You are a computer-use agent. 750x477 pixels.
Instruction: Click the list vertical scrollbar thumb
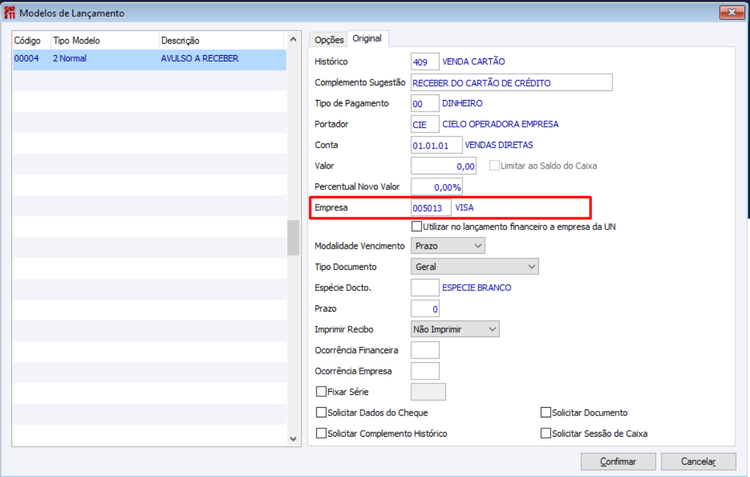click(293, 238)
